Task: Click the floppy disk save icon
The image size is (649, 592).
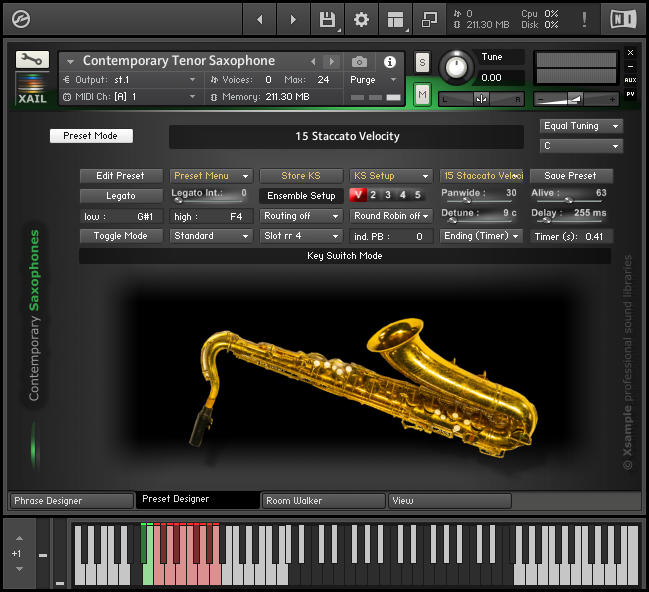Action: (x=327, y=19)
